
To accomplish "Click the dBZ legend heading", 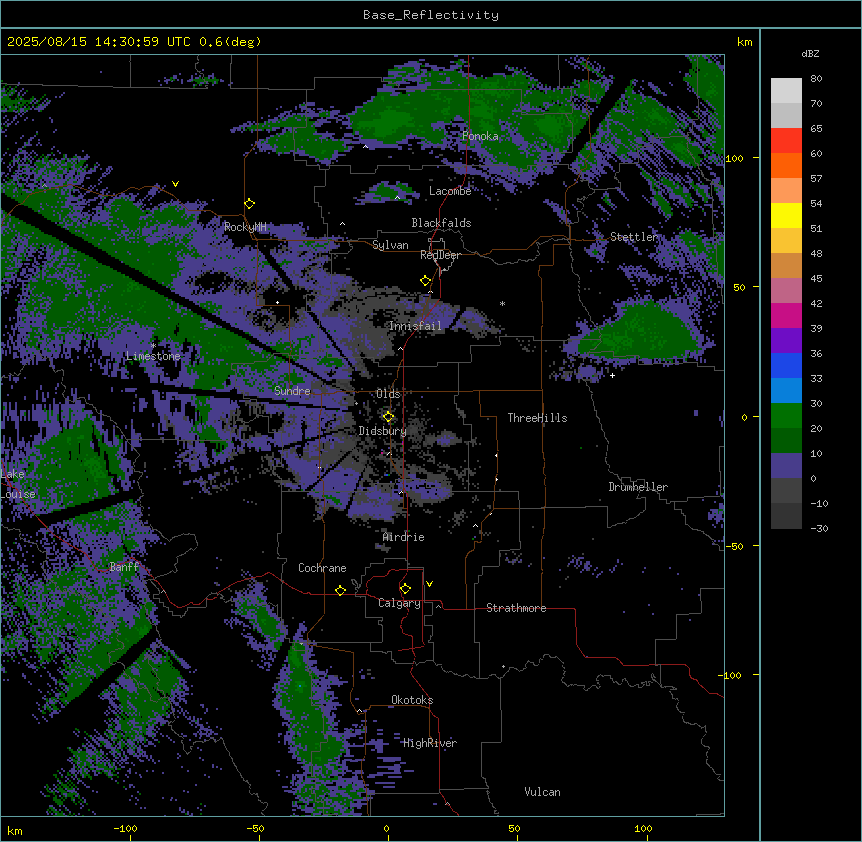I will click(x=810, y=54).
